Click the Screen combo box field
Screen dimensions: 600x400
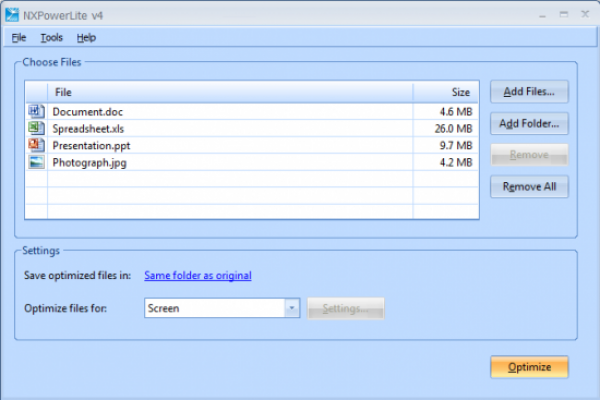pyautogui.click(x=222, y=308)
